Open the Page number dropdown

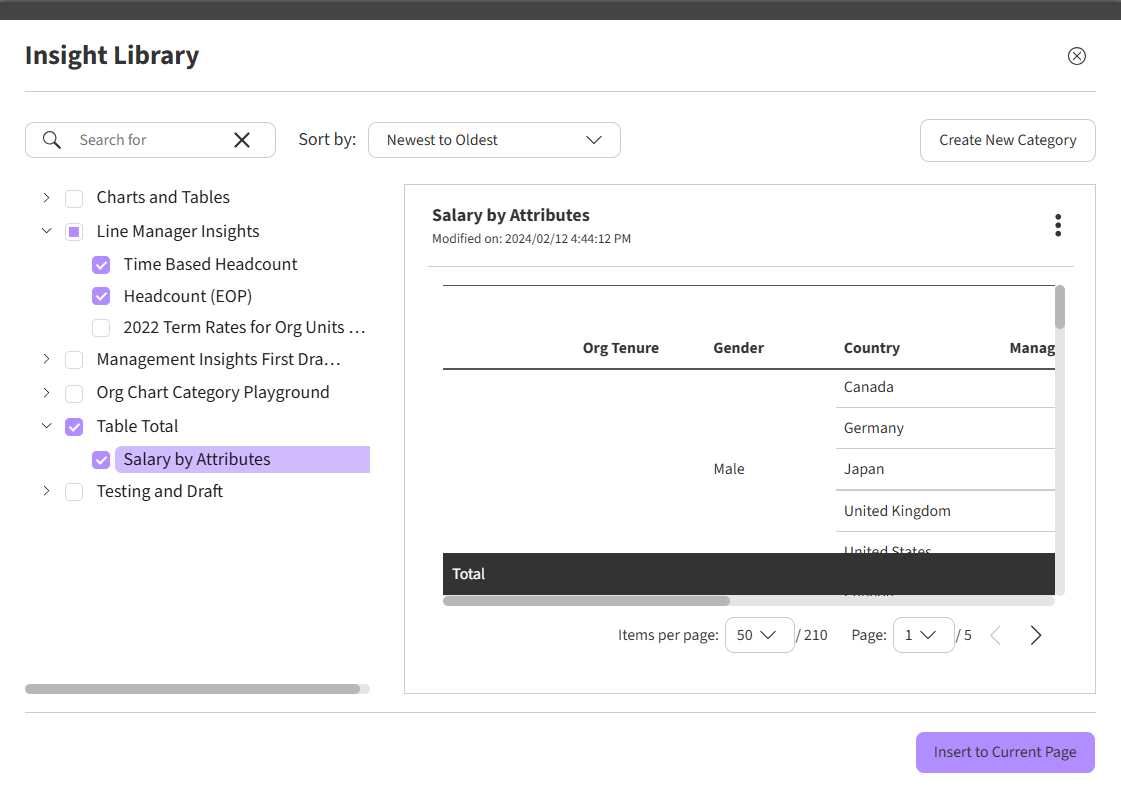922,635
